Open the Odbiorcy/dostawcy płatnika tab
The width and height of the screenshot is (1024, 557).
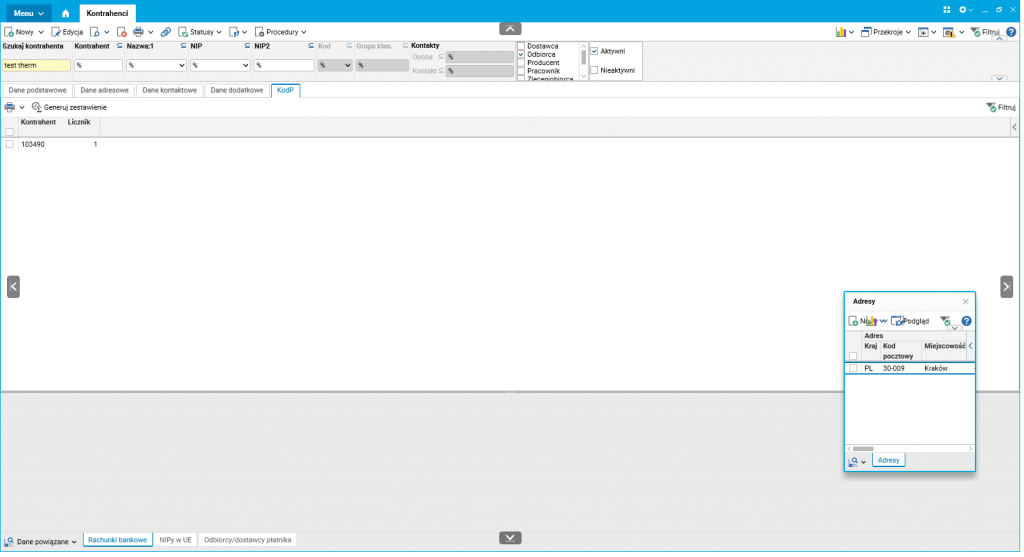pyautogui.click(x=248, y=540)
